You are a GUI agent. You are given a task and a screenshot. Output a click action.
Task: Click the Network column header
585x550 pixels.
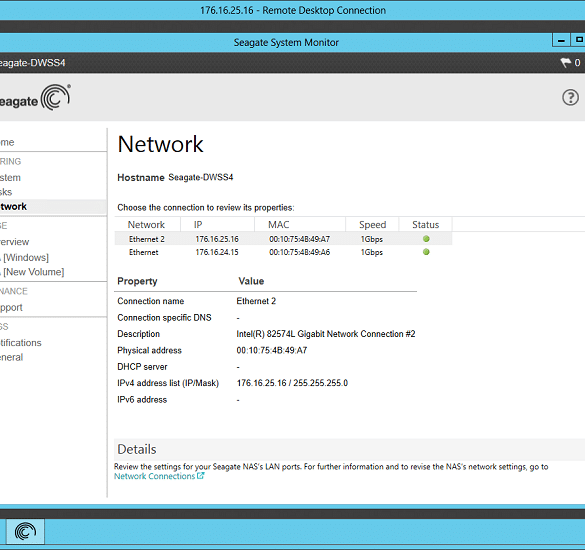pyautogui.click(x=146, y=225)
